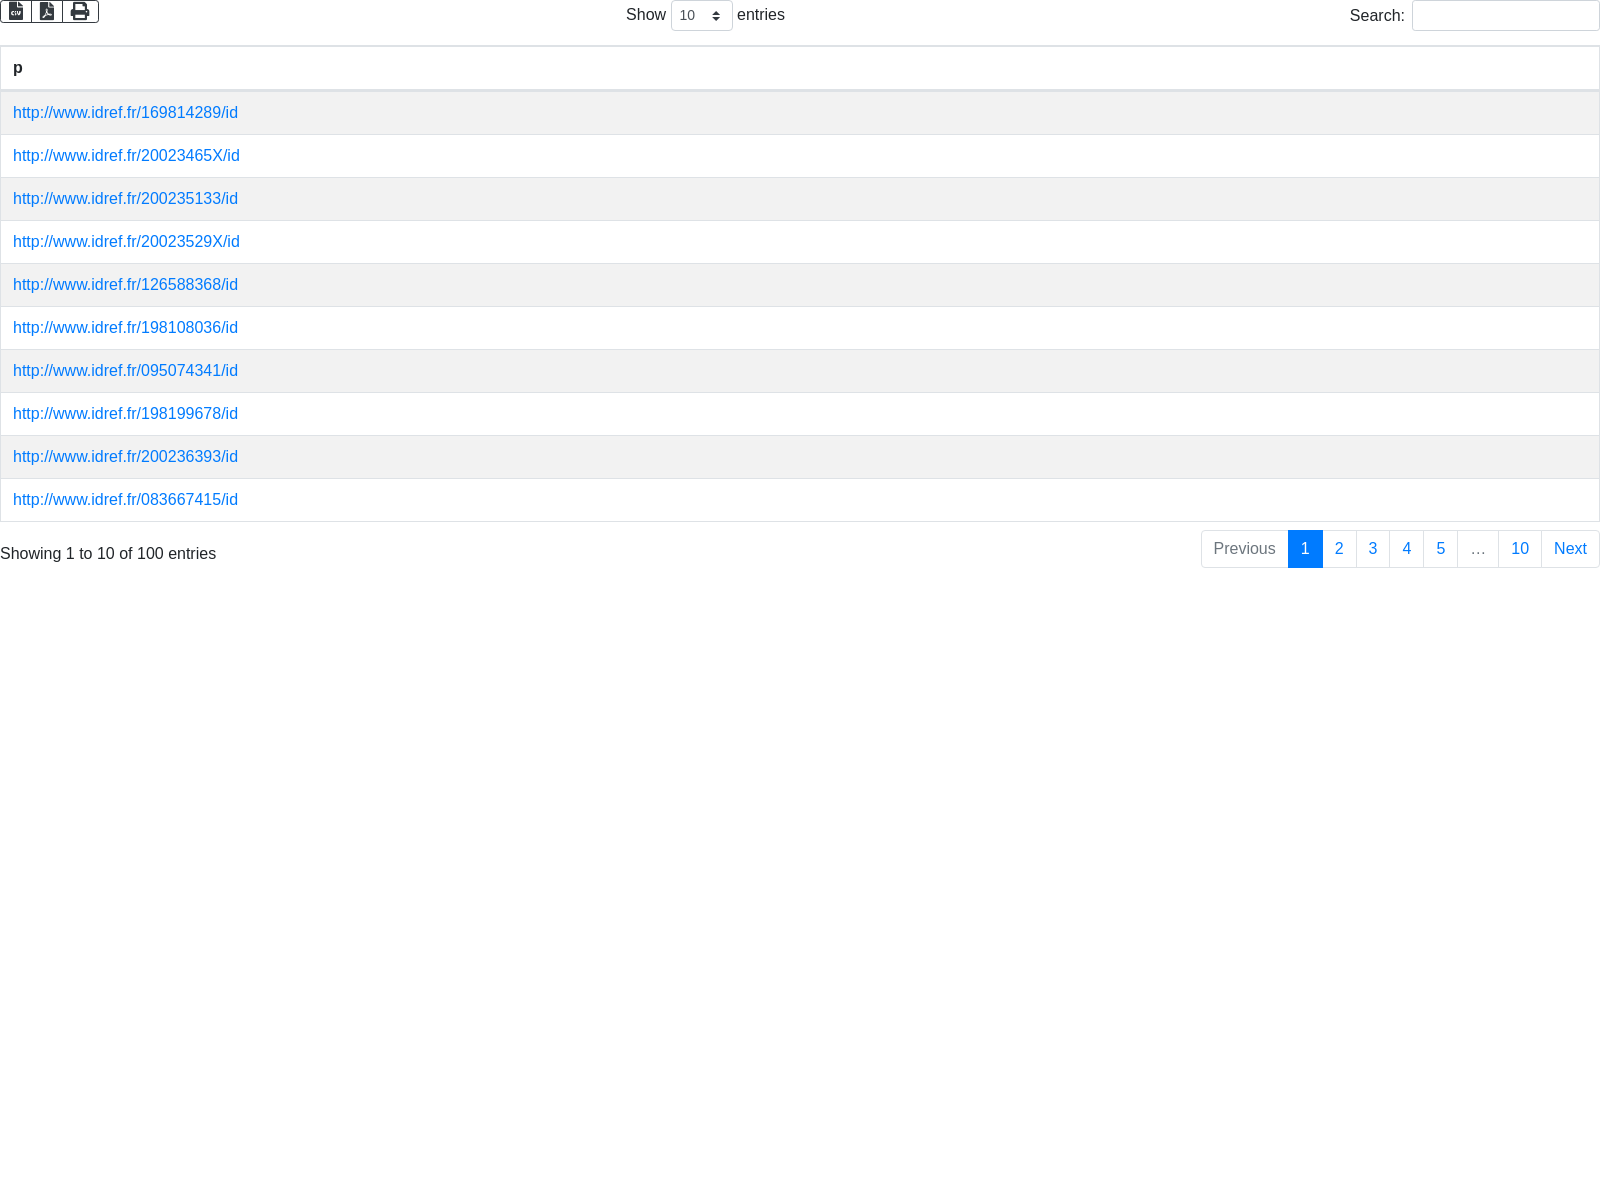
Task: Export the table as CSV
Action: click(16, 11)
